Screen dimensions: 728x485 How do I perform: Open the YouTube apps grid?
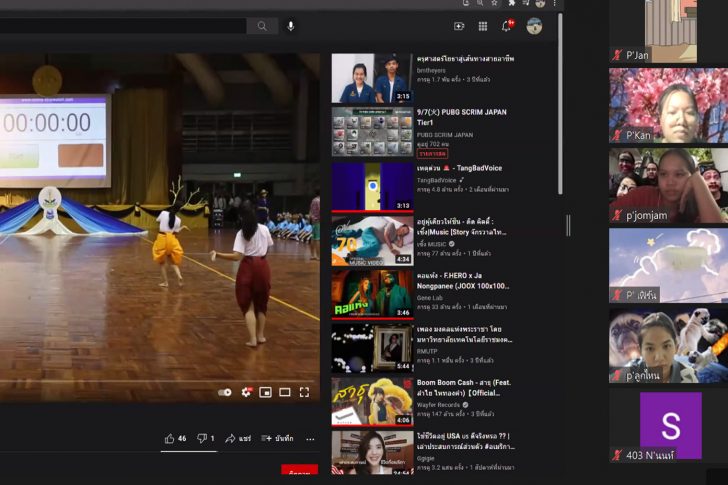[x=483, y=26]
